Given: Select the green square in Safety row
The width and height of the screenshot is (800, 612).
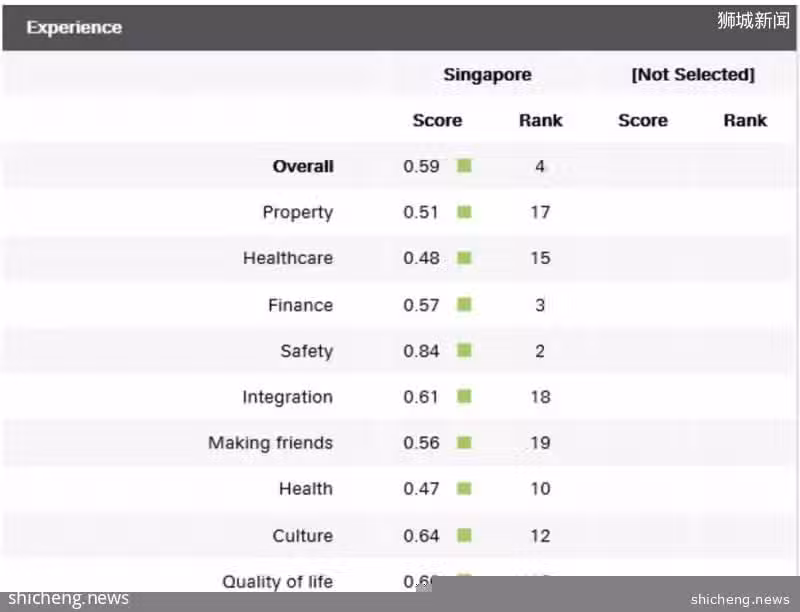Looking at the screenshot, I should (464, 350).
